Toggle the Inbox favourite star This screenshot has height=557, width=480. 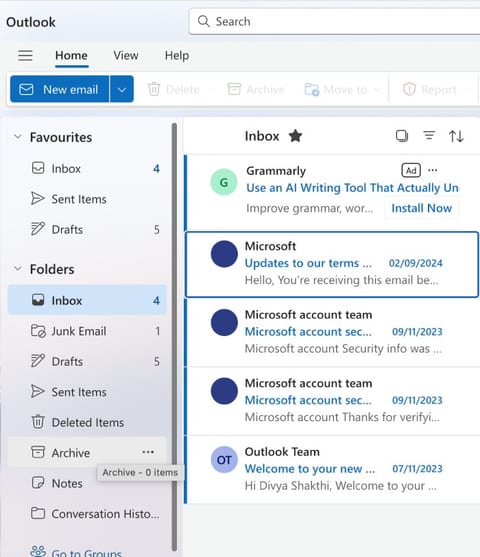point(295,136)
